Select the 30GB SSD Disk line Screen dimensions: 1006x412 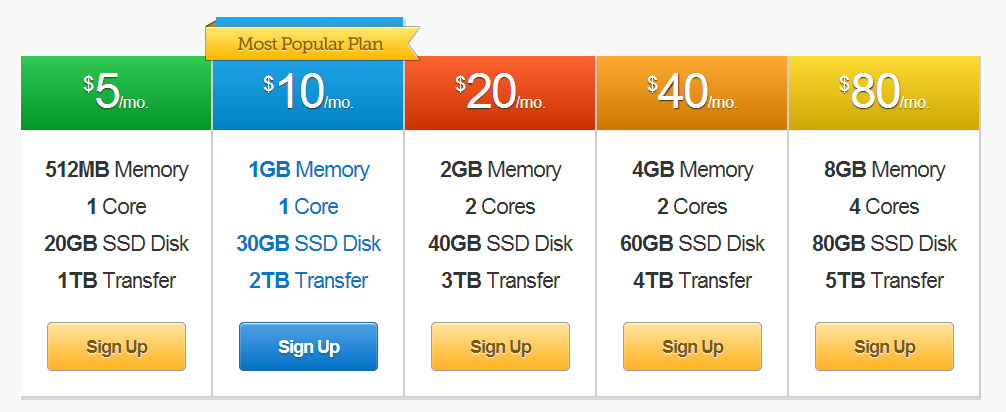(x=308, y=244)
